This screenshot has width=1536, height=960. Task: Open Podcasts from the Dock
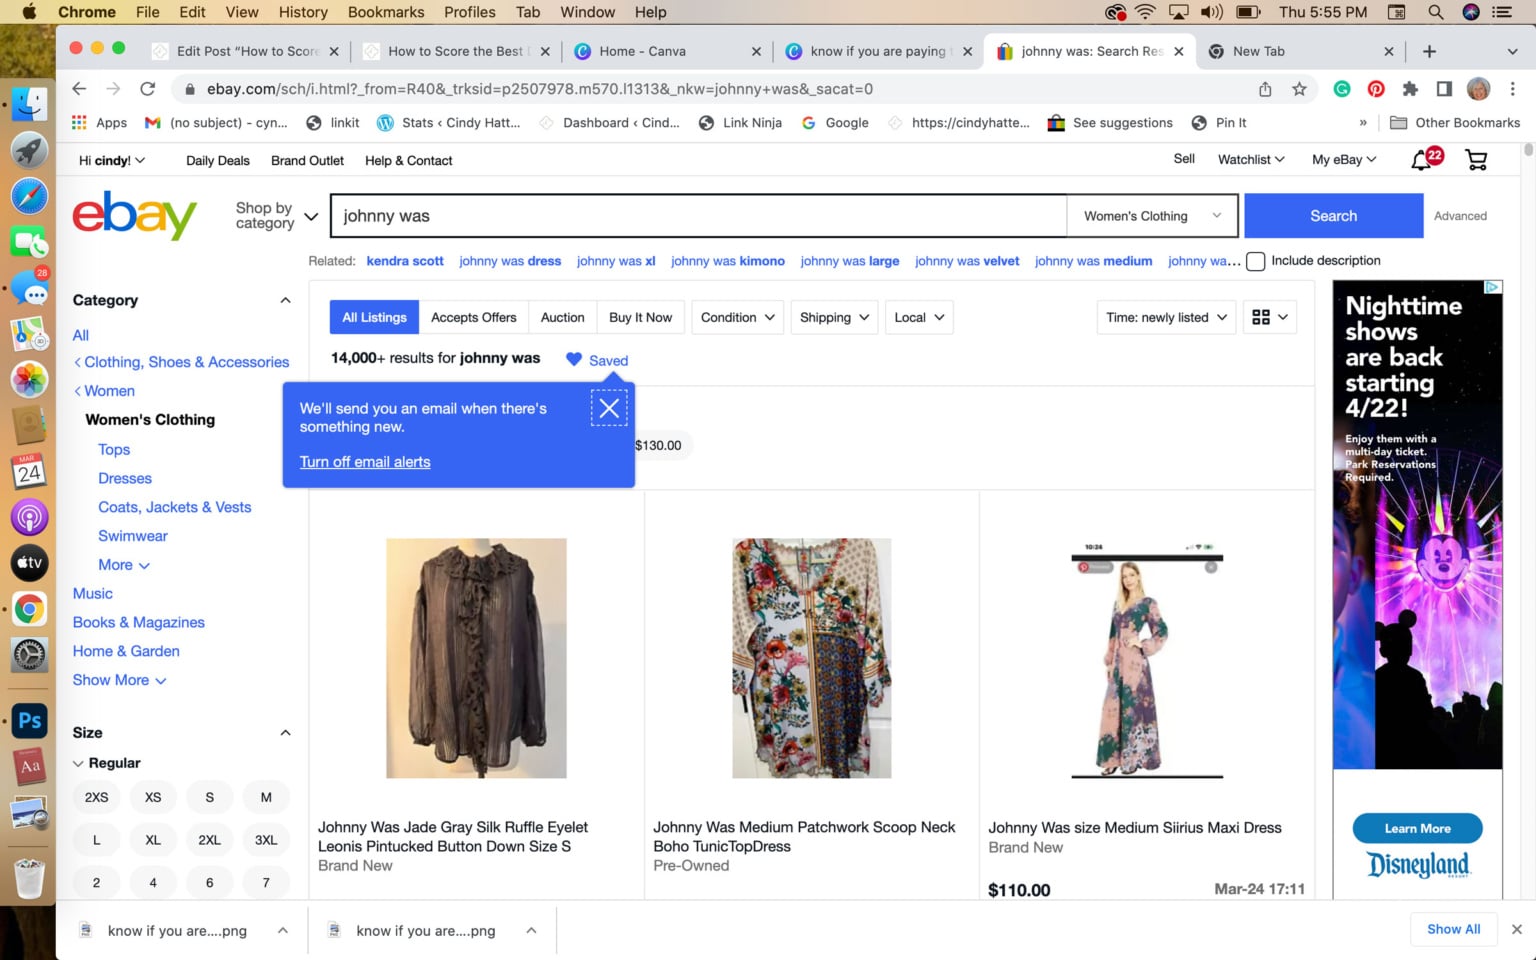coord(29,517)
